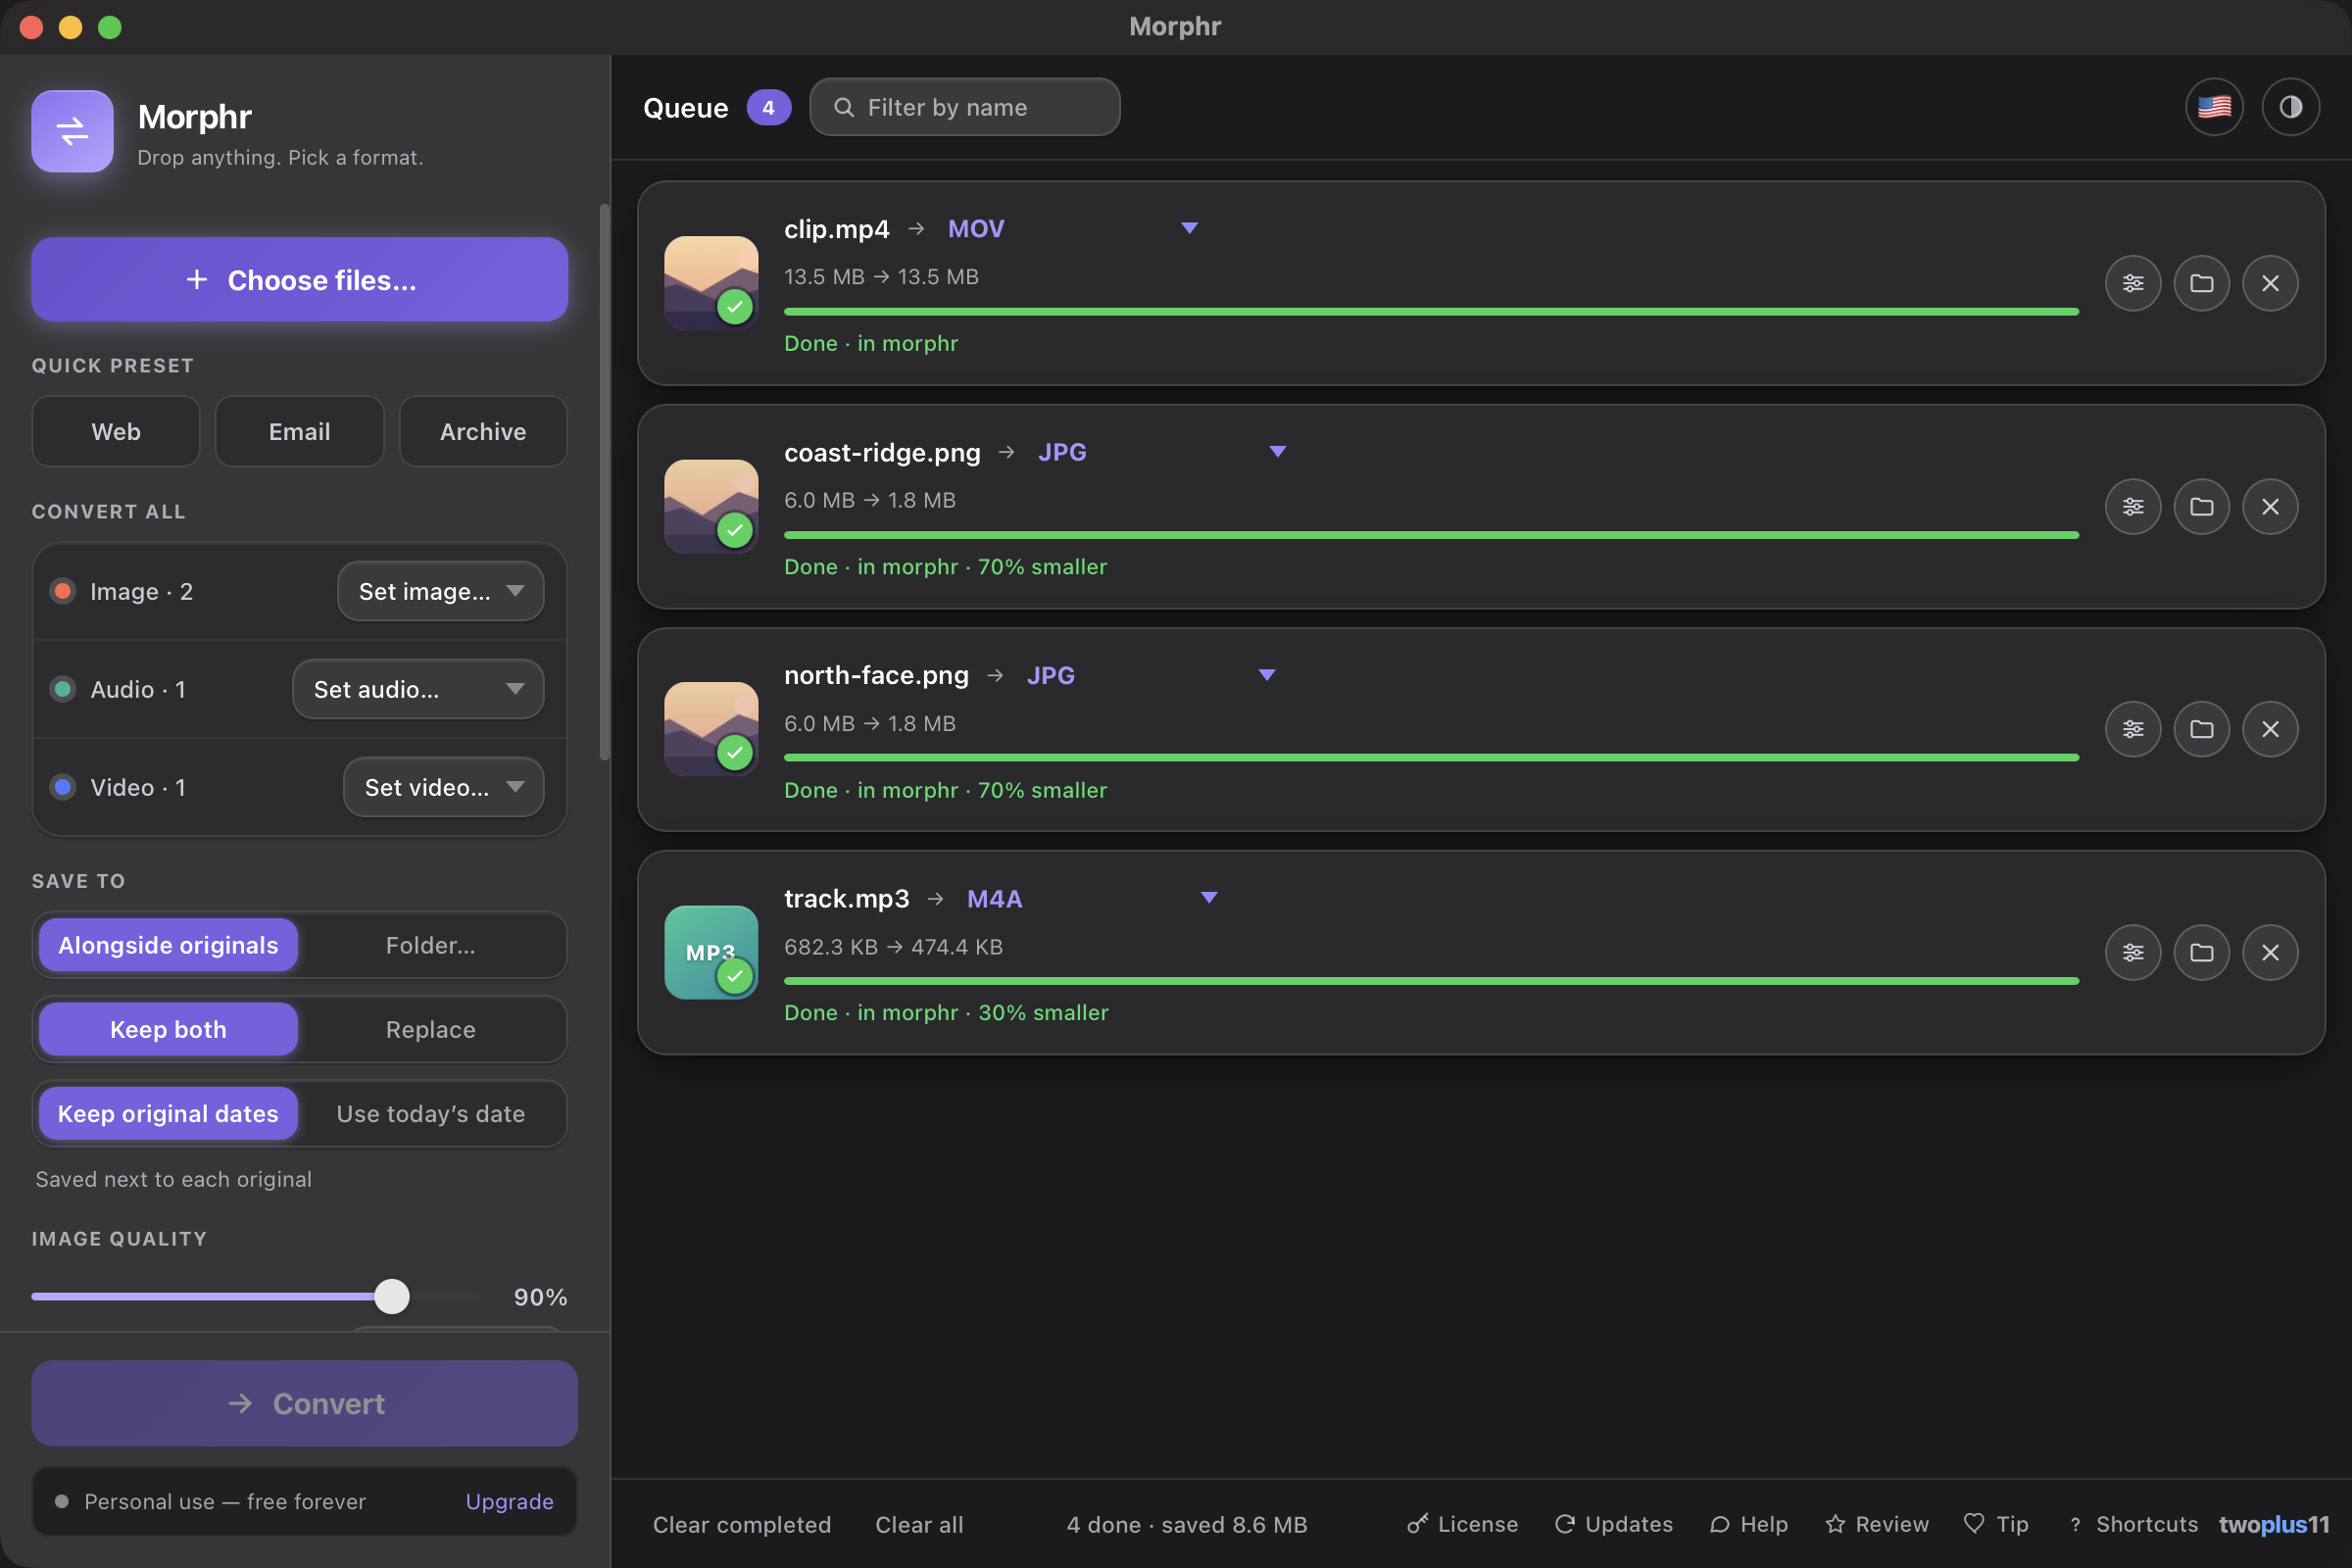Open Help from the footer

(x=1748, y=1524)
